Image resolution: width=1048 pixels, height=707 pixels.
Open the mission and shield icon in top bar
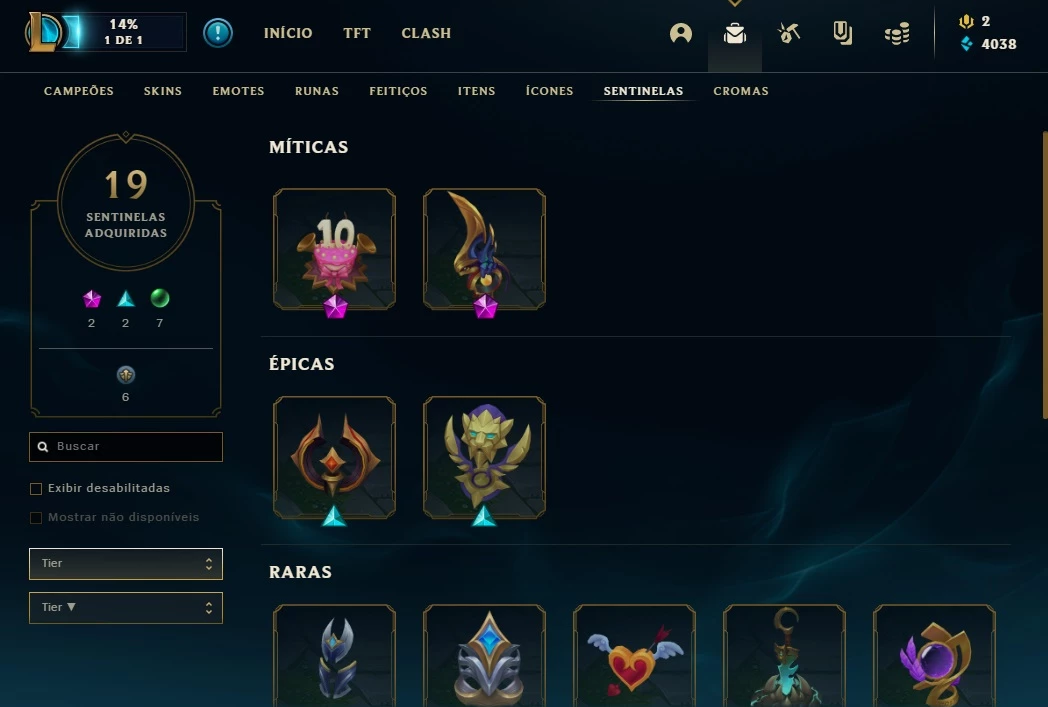[x=843, y=33]
